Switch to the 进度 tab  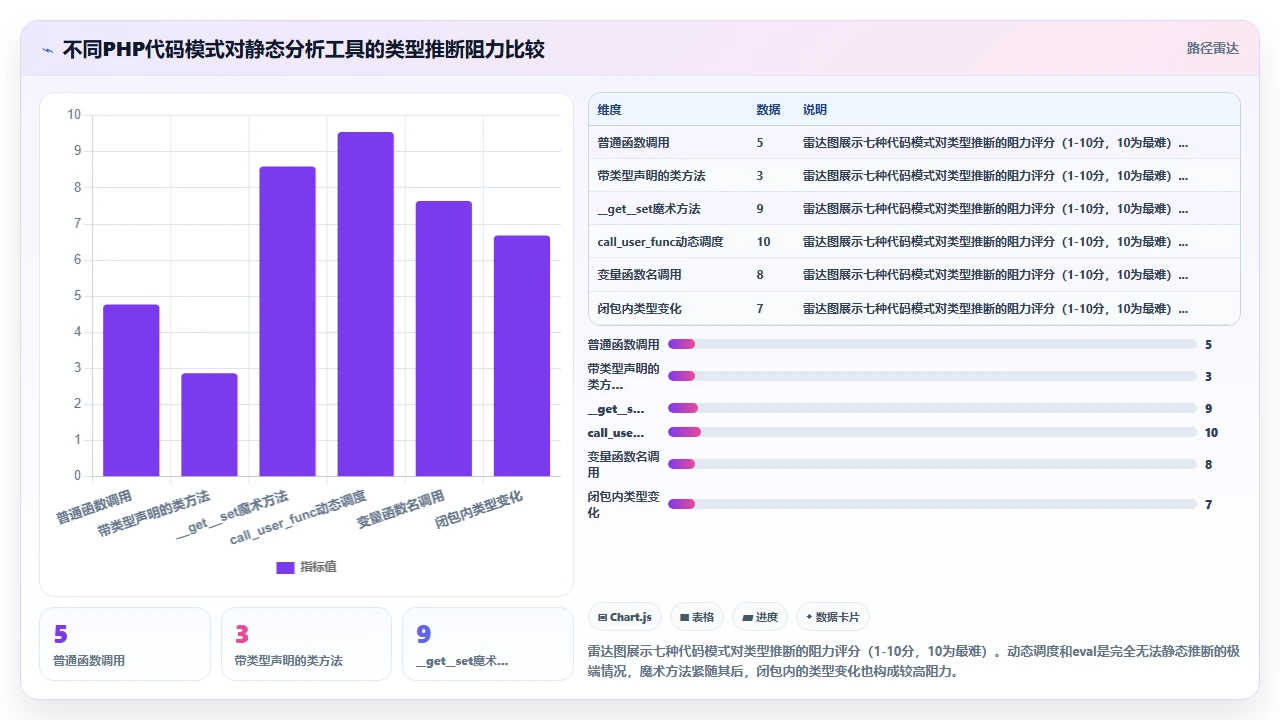[759, 617]
